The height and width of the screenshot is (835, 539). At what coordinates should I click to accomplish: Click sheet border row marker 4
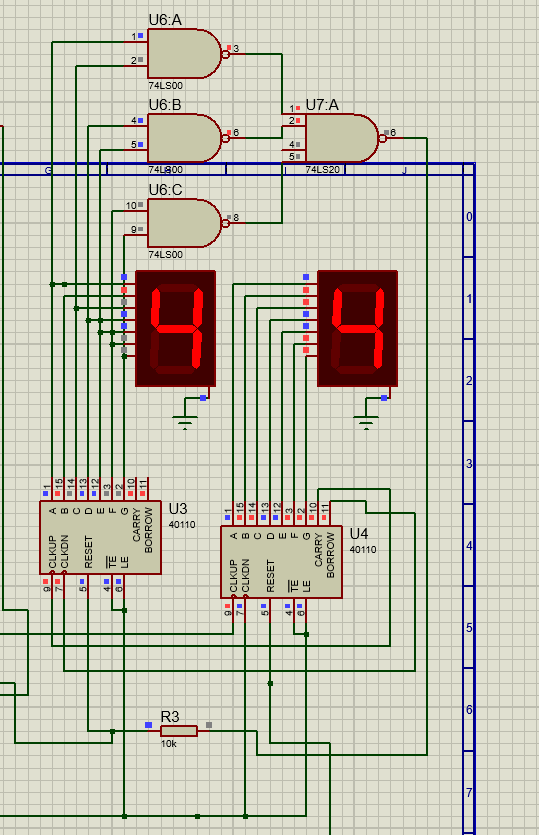click(469, 546)
